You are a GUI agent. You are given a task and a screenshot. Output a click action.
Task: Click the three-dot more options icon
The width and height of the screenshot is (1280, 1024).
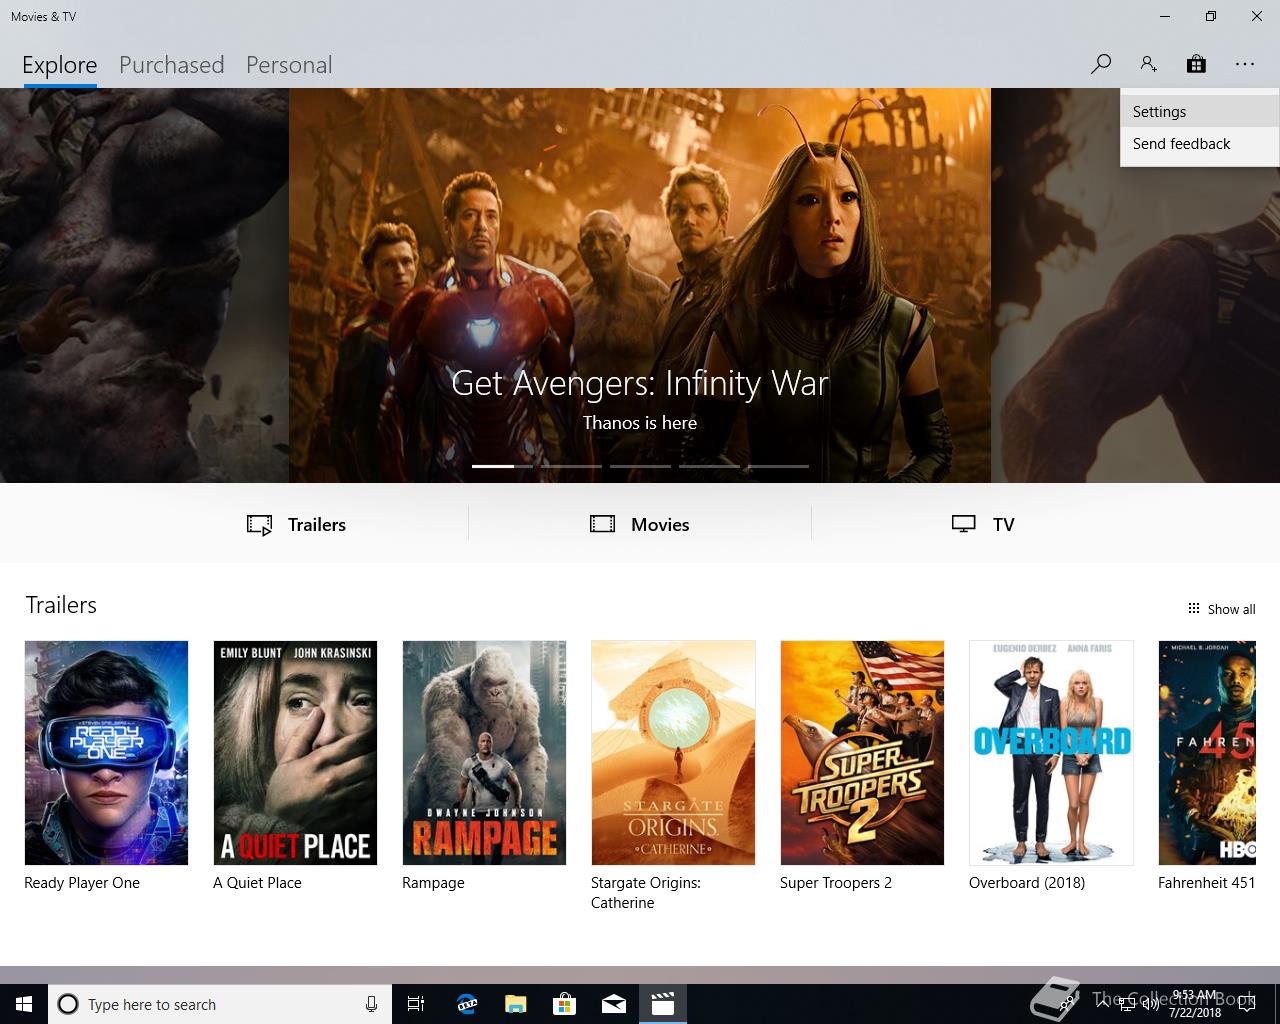[1244, 64]
